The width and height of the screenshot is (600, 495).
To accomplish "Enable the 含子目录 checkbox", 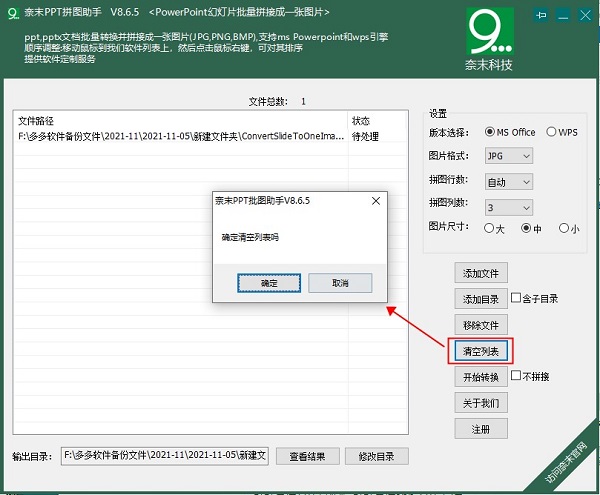I will [x=516, y=298].
